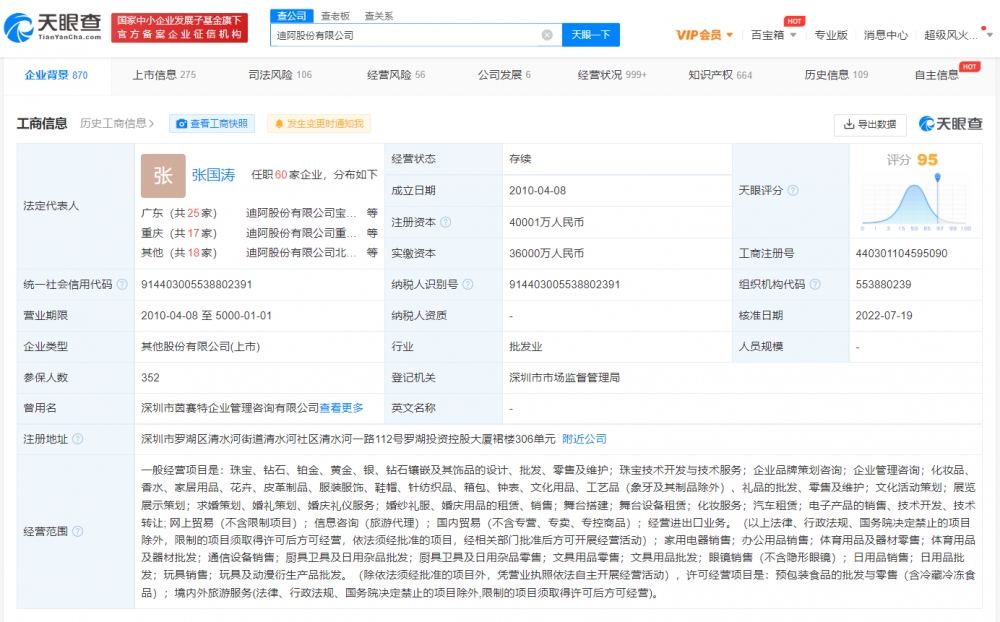Click the Tianyancha watermark logo beside 导出数据

click(x=950, y=124)
